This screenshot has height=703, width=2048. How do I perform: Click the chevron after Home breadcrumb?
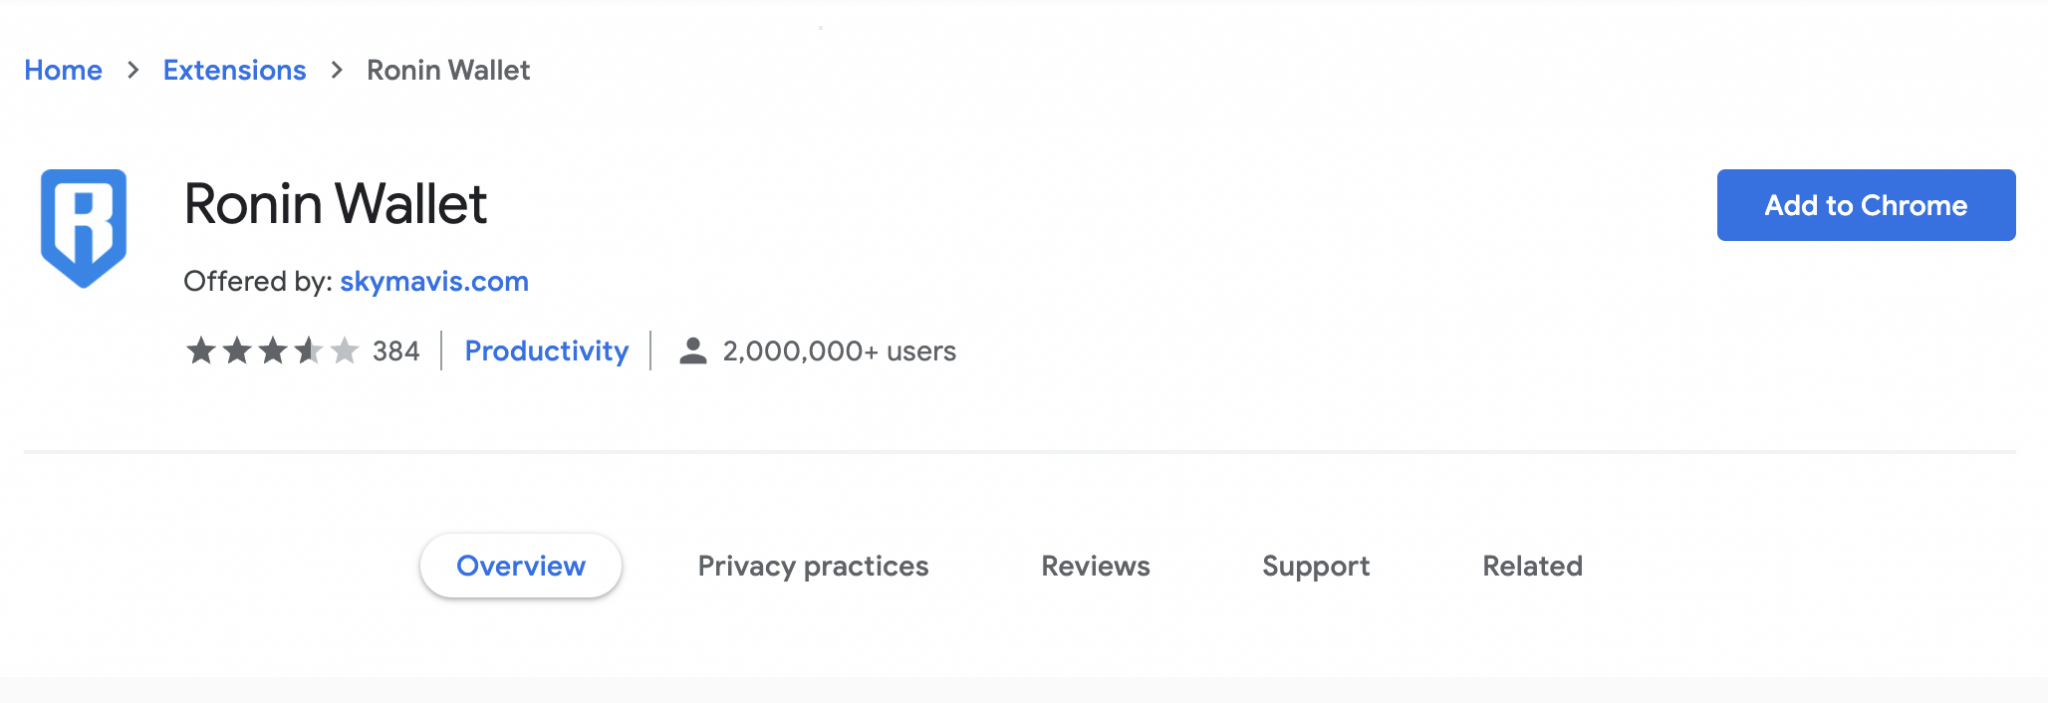(133, 70)
